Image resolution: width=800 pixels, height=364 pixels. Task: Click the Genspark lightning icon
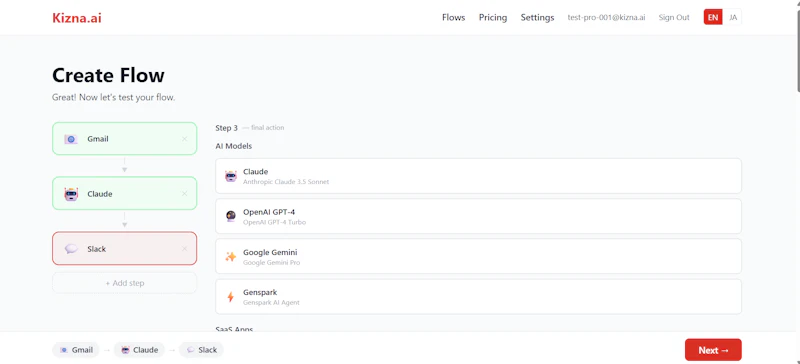click(x=231, y=297)
